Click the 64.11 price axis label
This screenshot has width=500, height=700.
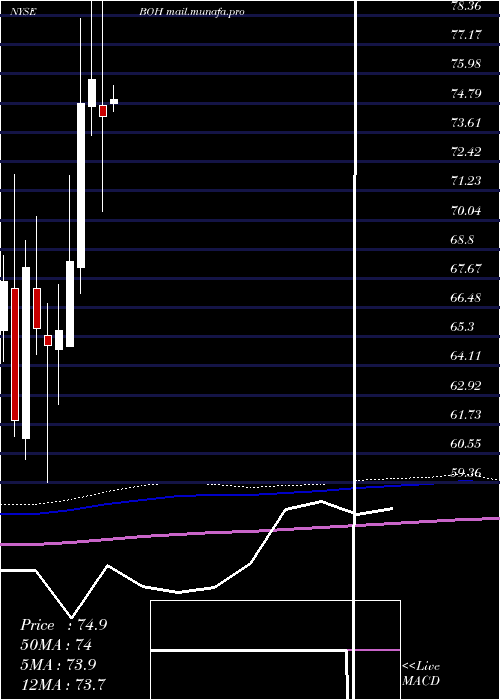(x=466, y=356)
